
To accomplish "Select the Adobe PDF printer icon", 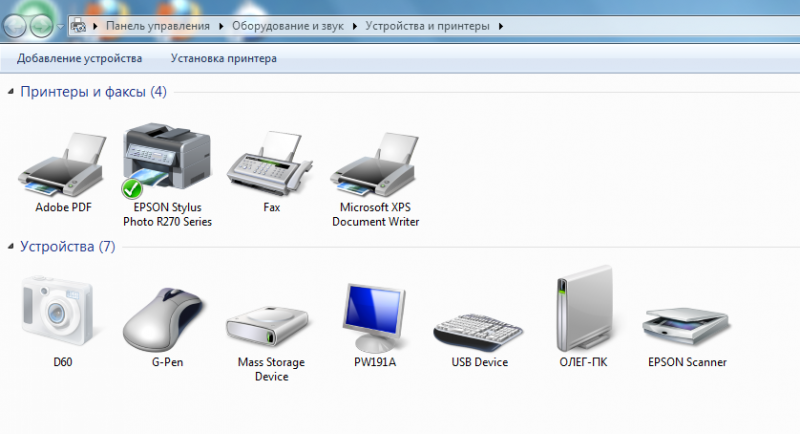I will [62, 165].
